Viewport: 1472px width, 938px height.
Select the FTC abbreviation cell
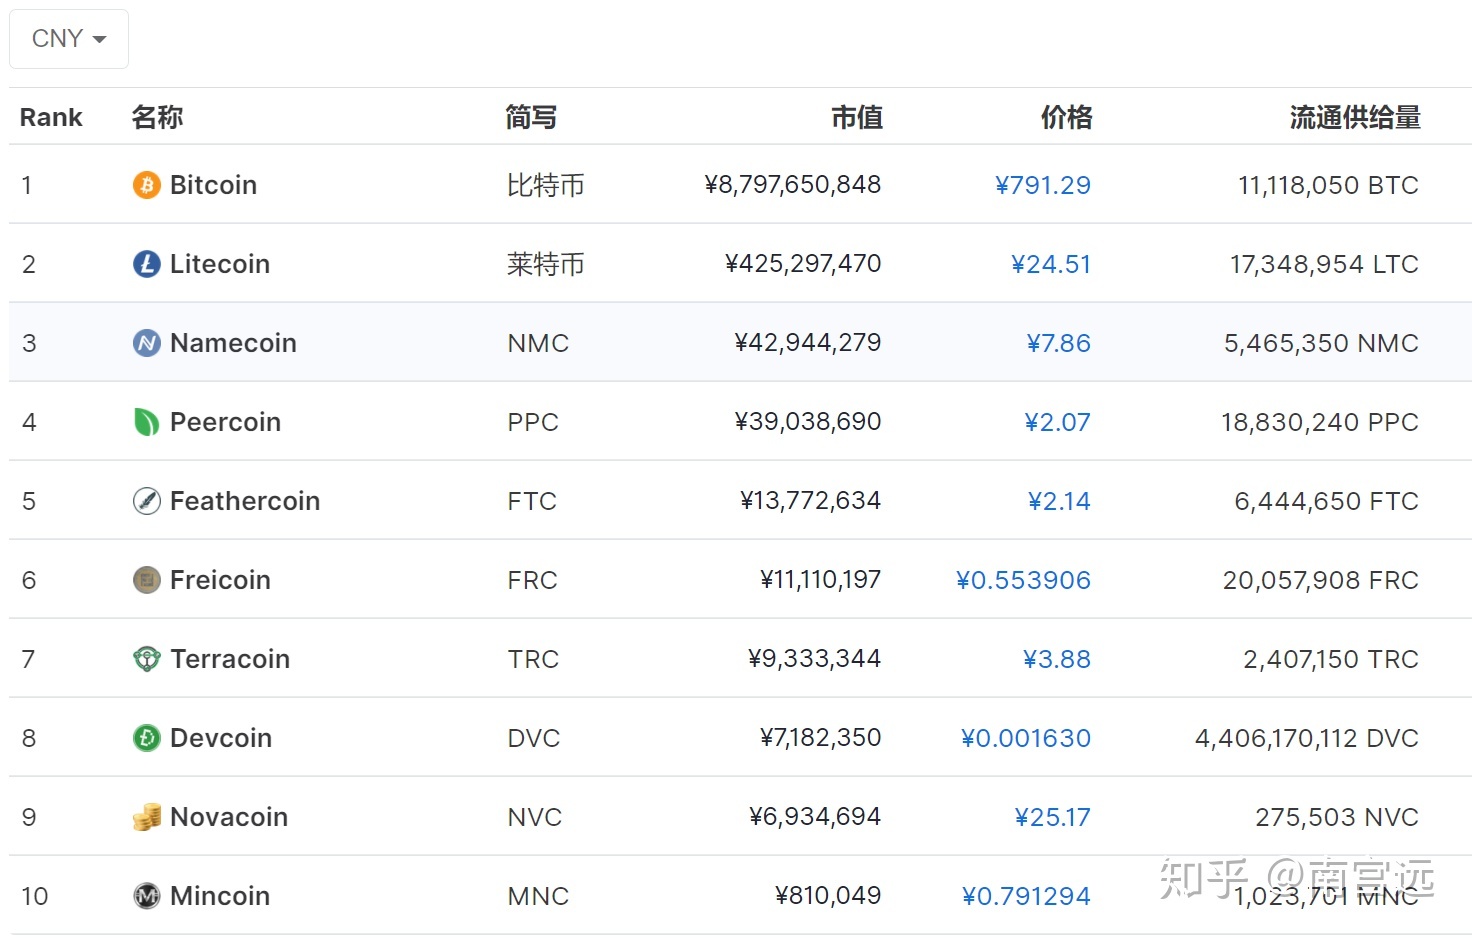click(x=532, y=501)
